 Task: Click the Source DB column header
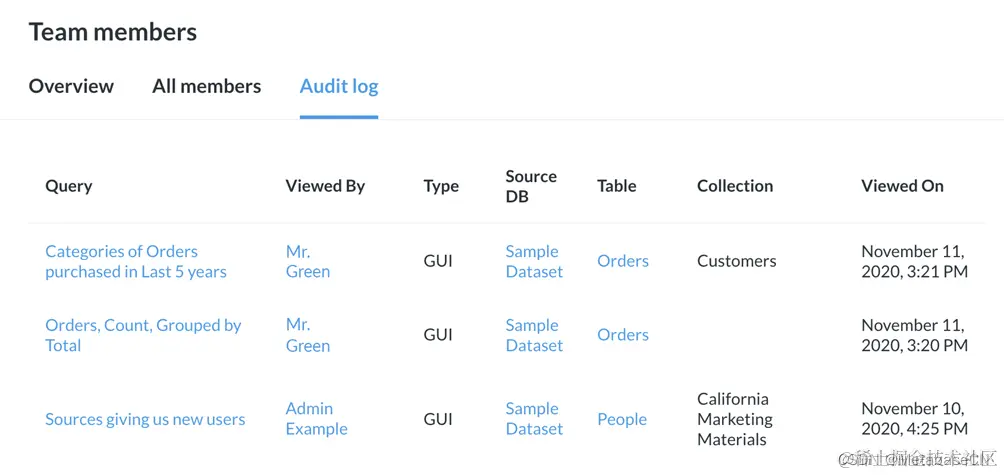click(531, 186)
